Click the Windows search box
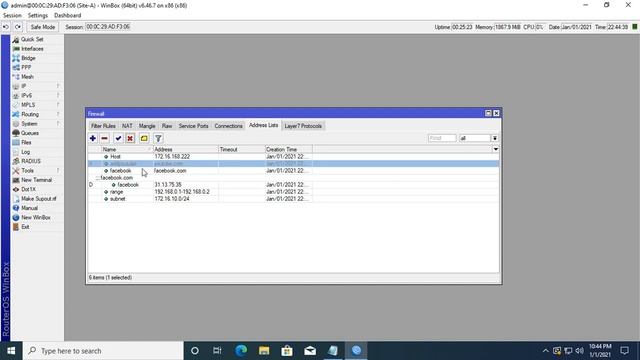 [x=103, y=351]
